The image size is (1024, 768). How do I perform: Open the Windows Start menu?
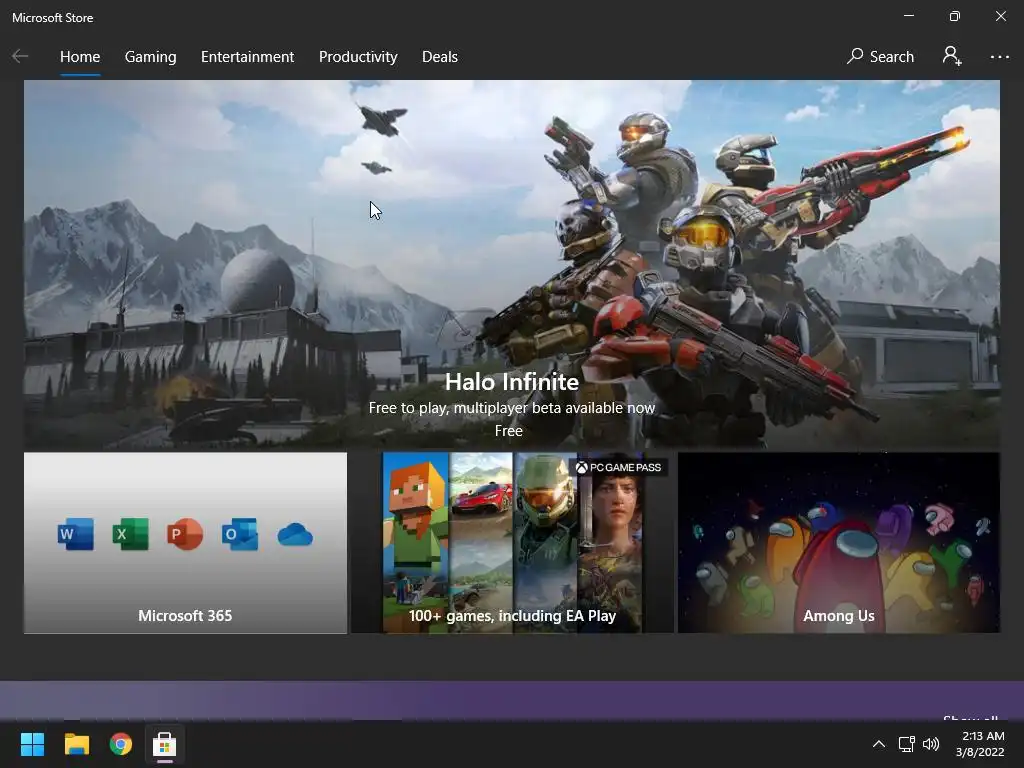click(32, 744)
